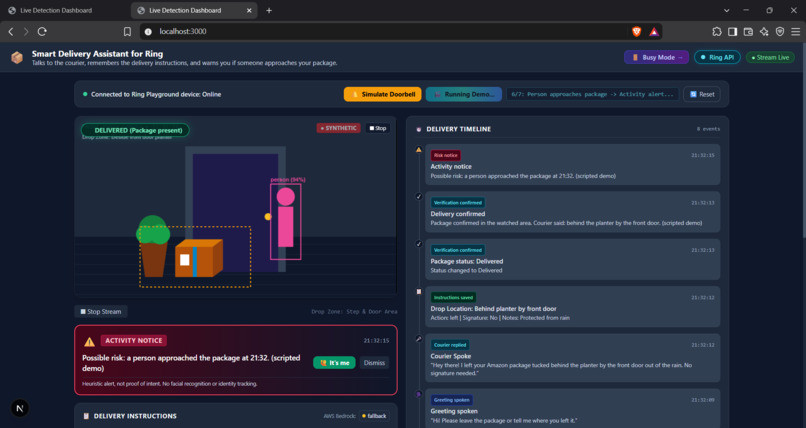Click the DELIVERED package present badge
Viewport: 806px width, 428px height.
[x=135, y=130]
